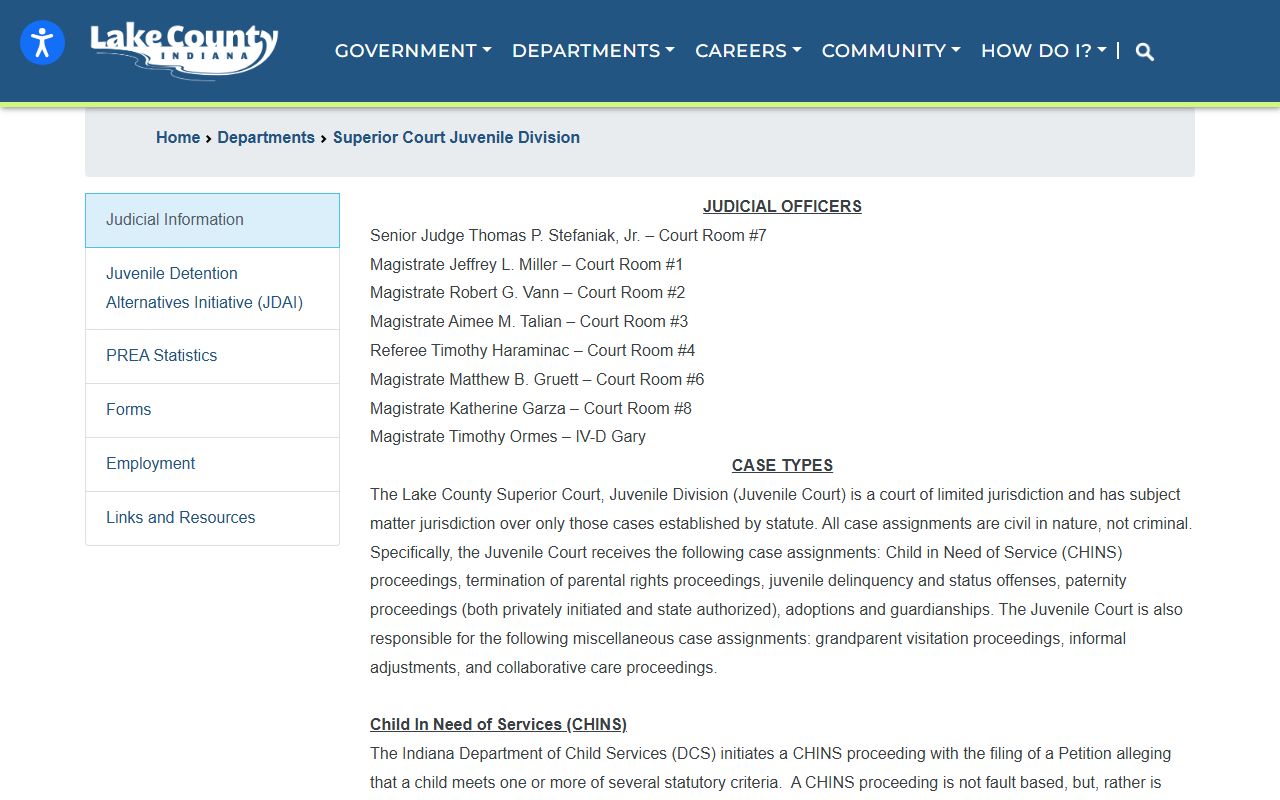Open Links and Resources sidebar item

pyautogui.click(x=212, y=518)
